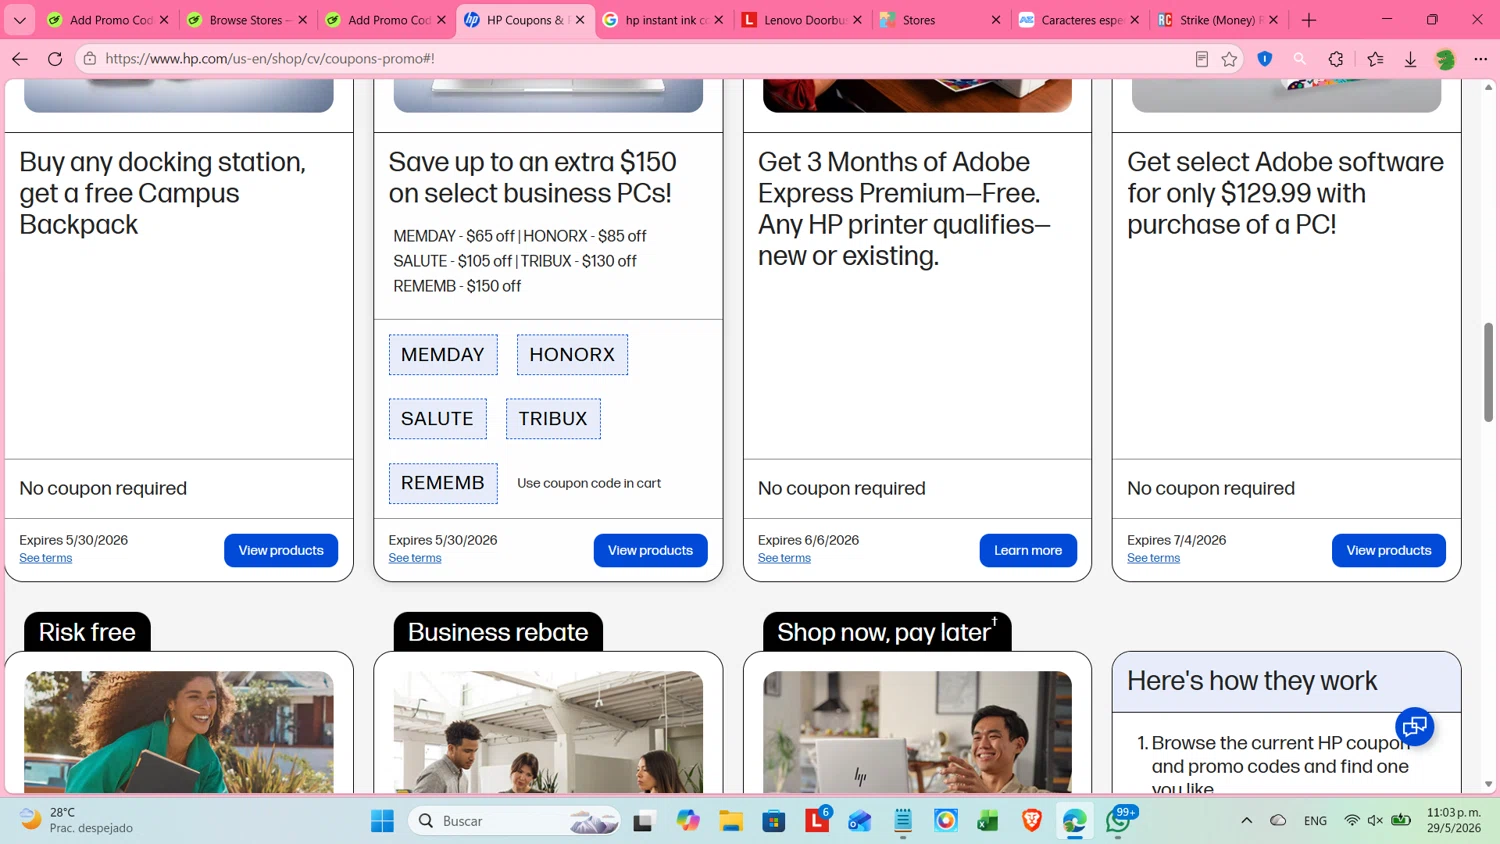
Task: Close the HP Coupons tab
Action: (x=580, y=20)
